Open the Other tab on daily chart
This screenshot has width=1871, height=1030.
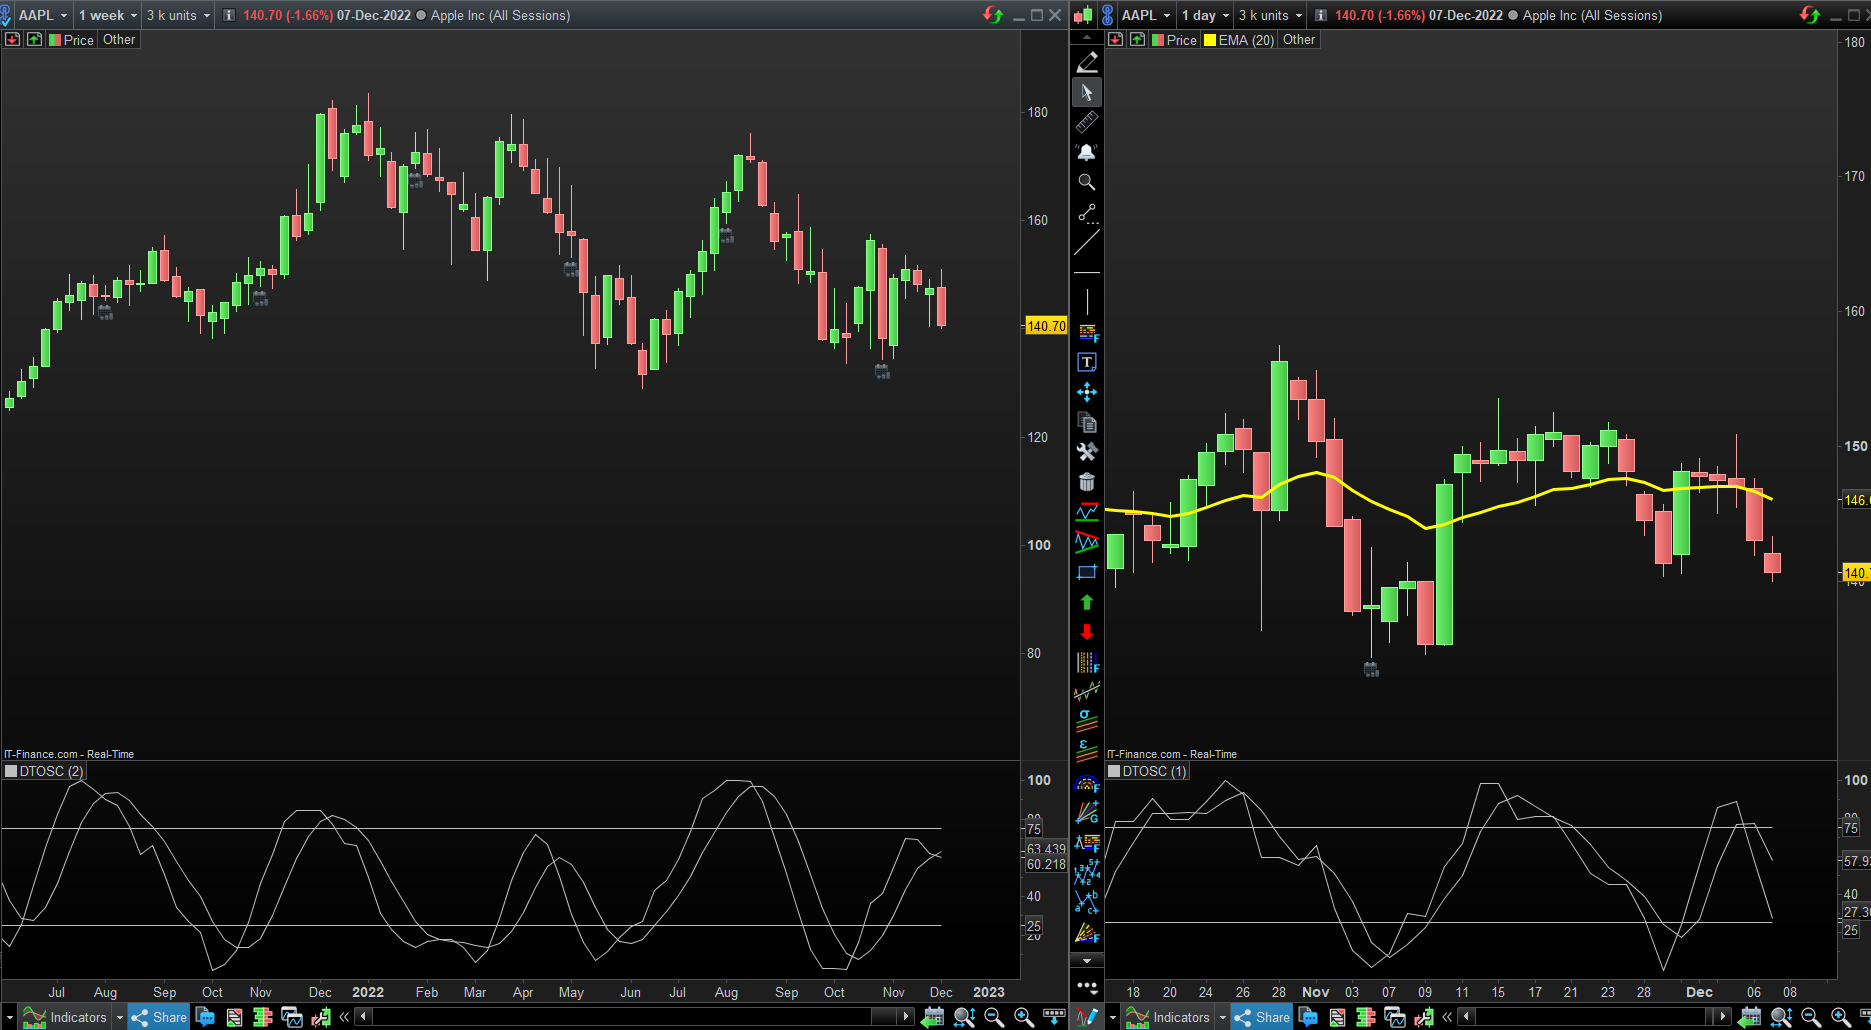click(1299, 40)
